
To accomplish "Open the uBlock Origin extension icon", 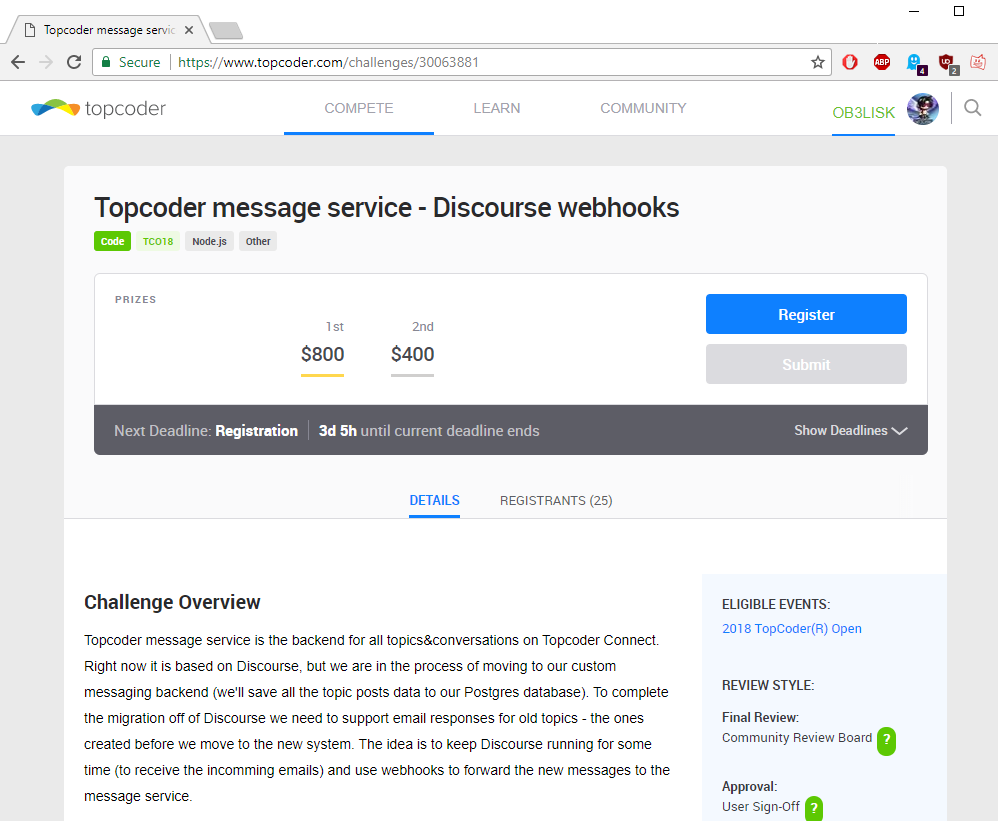I will click(x=948, y=64).
